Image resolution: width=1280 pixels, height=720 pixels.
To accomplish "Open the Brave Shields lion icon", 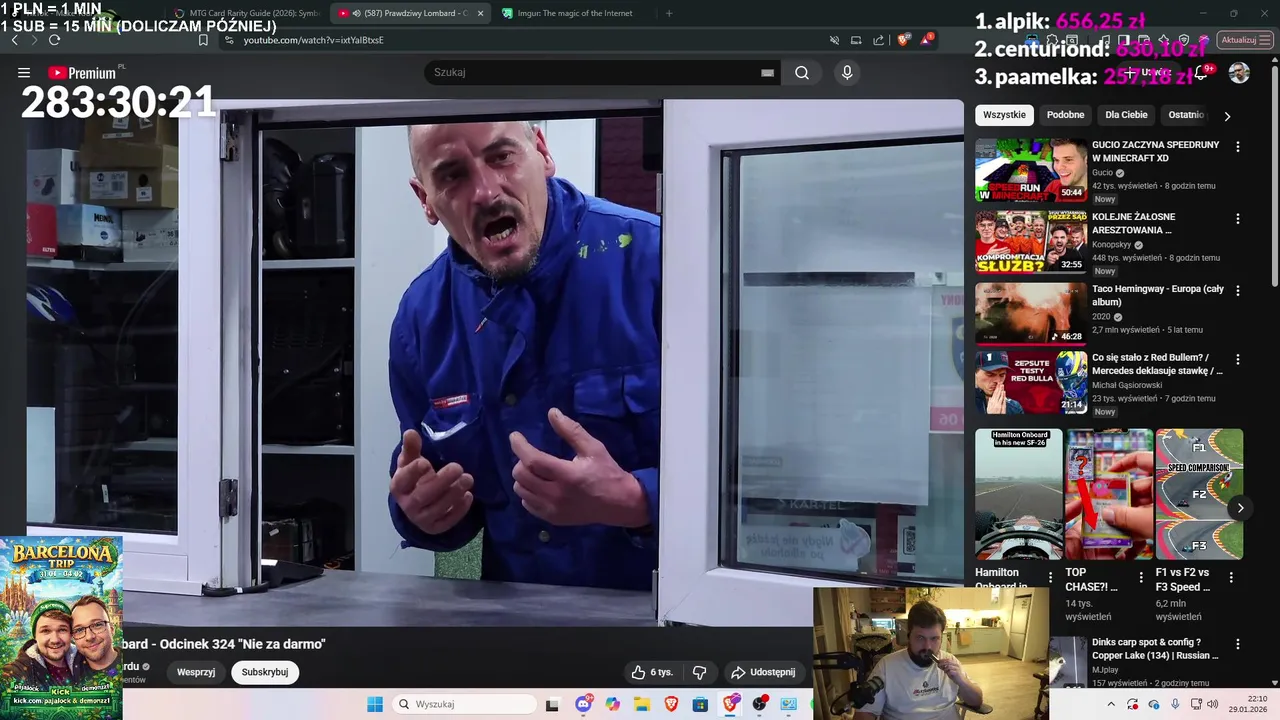I will click(902, 40).
